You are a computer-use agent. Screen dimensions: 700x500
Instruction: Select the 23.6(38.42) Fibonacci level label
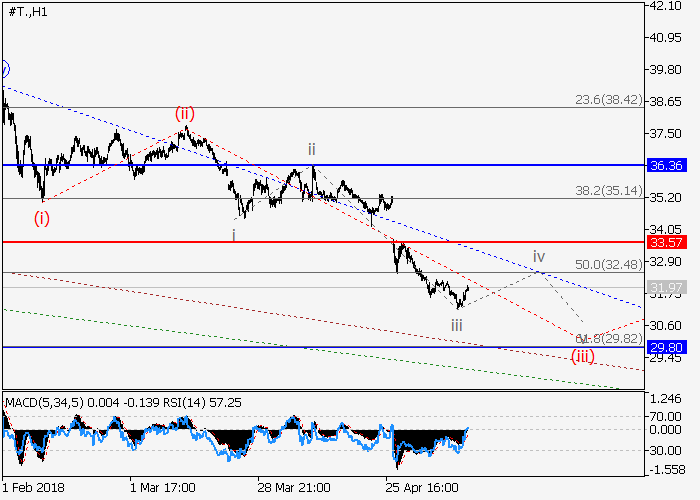(601, 100)
